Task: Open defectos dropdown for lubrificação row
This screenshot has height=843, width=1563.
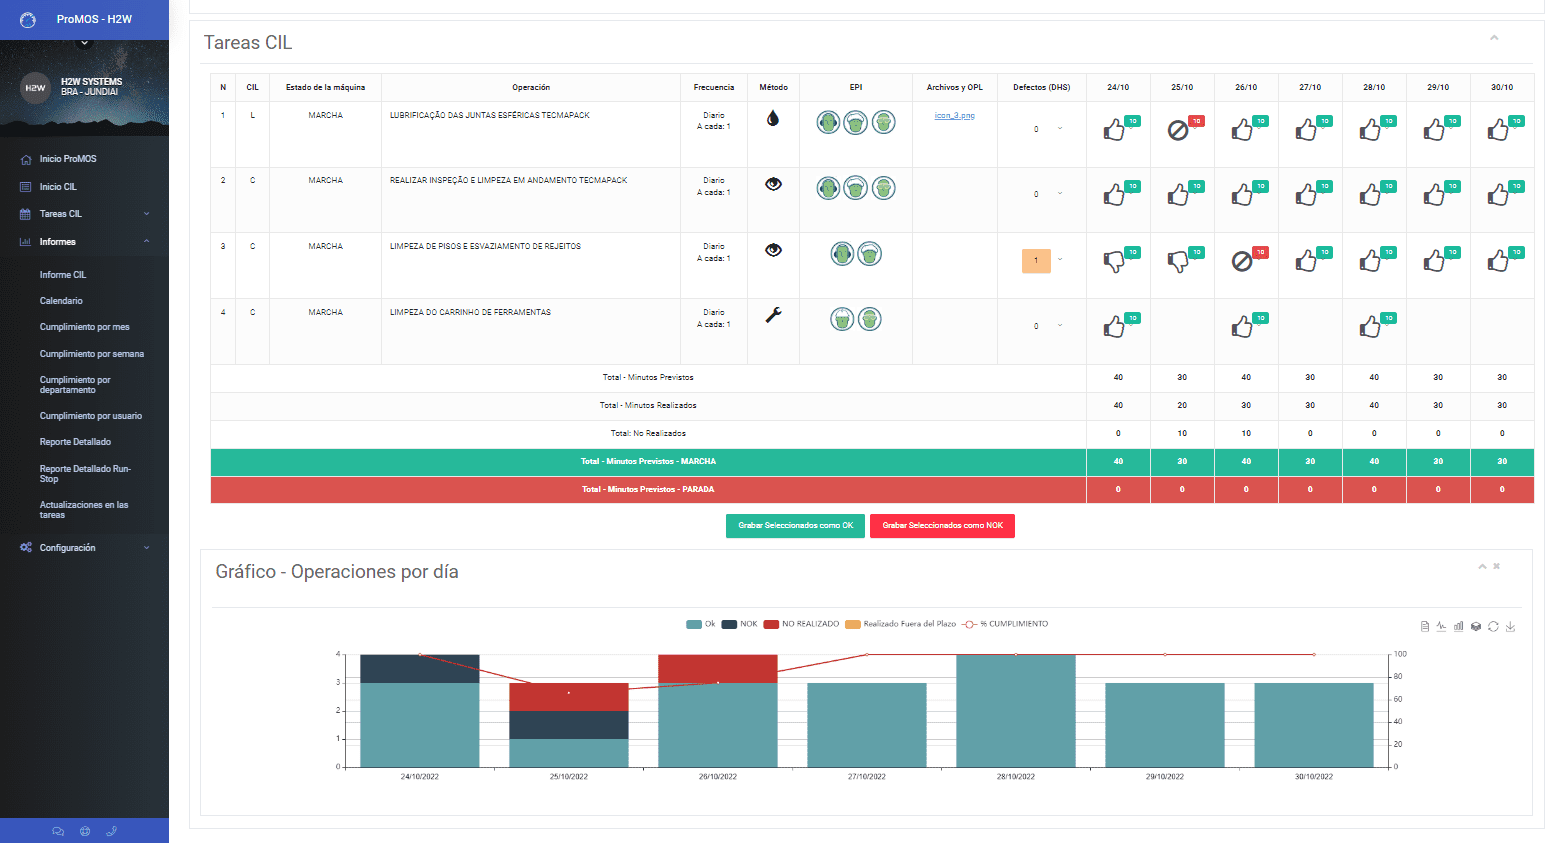Action: 1060,128
